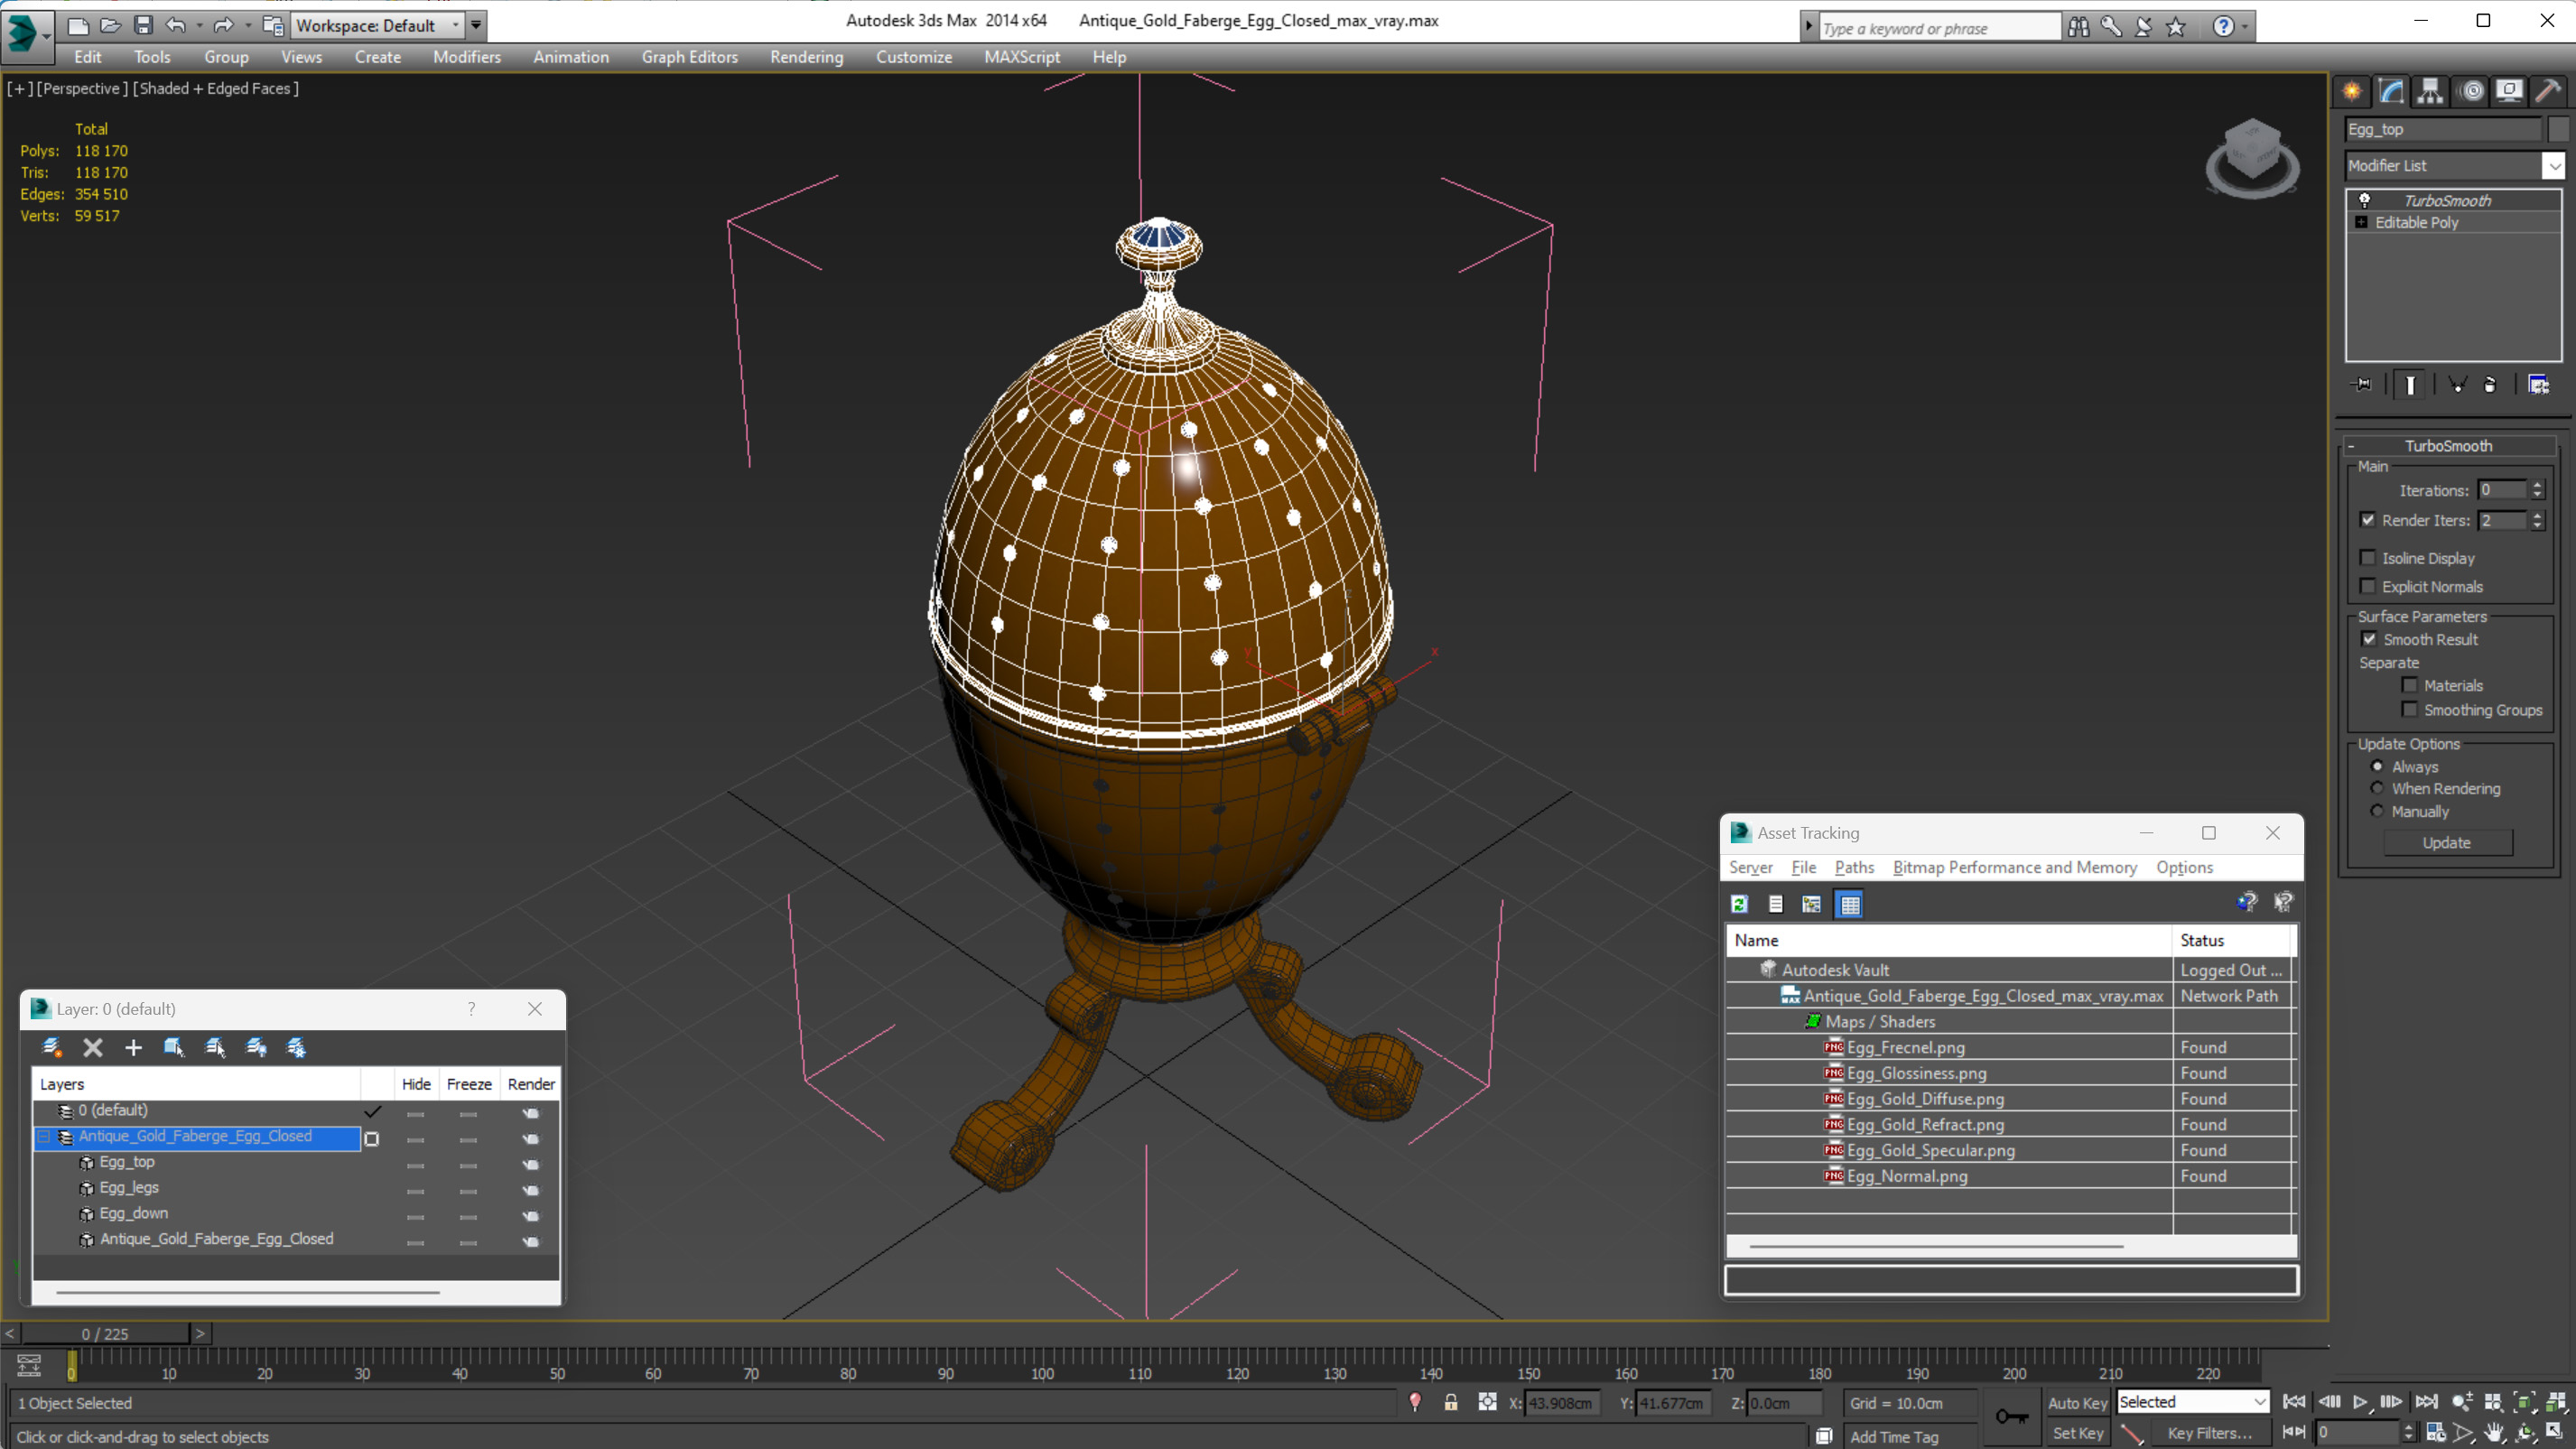Click Table View icon in Asset Tracking
This screenshot has width=2576, height=1449.
coord(1850,904)
